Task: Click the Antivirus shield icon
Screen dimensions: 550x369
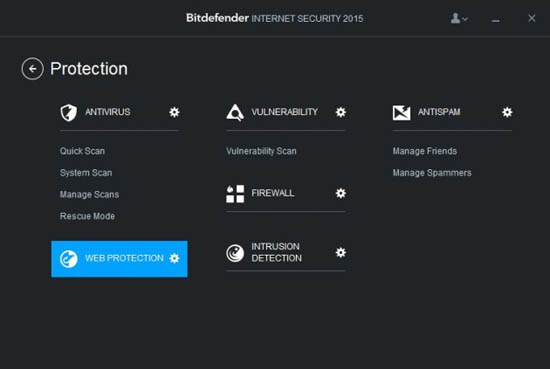Action: 68,113
